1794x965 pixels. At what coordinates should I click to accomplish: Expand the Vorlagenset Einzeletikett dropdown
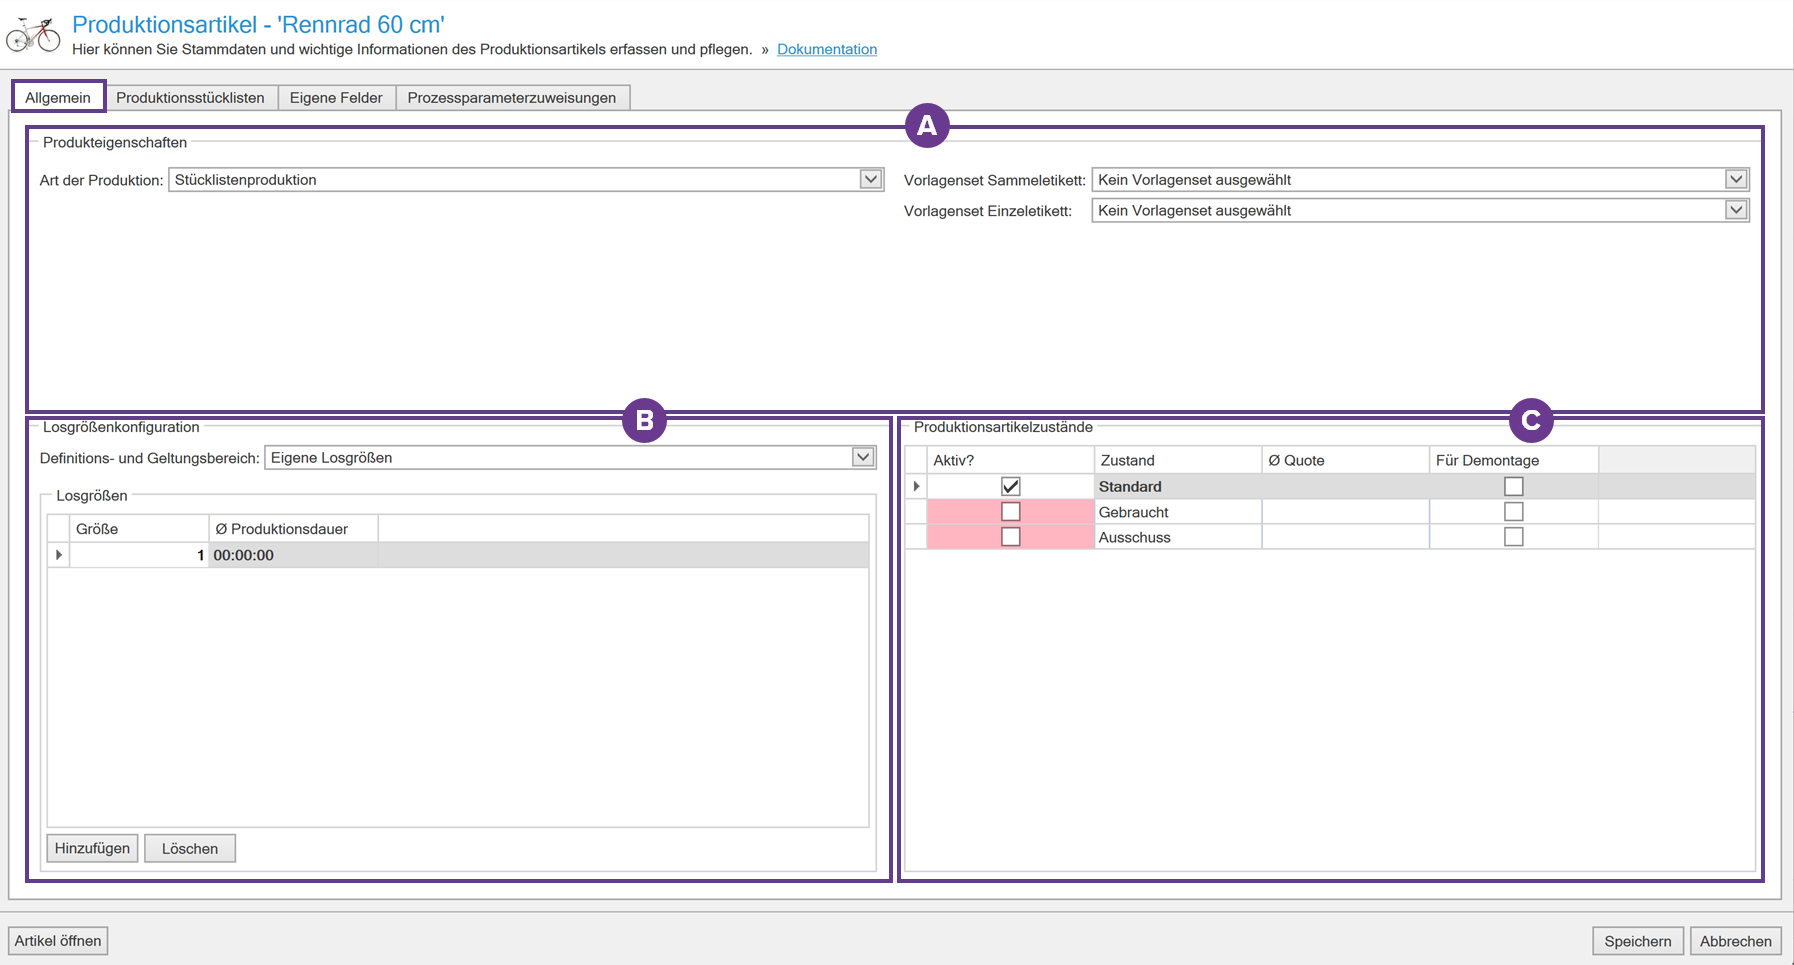click(1735, 211)
